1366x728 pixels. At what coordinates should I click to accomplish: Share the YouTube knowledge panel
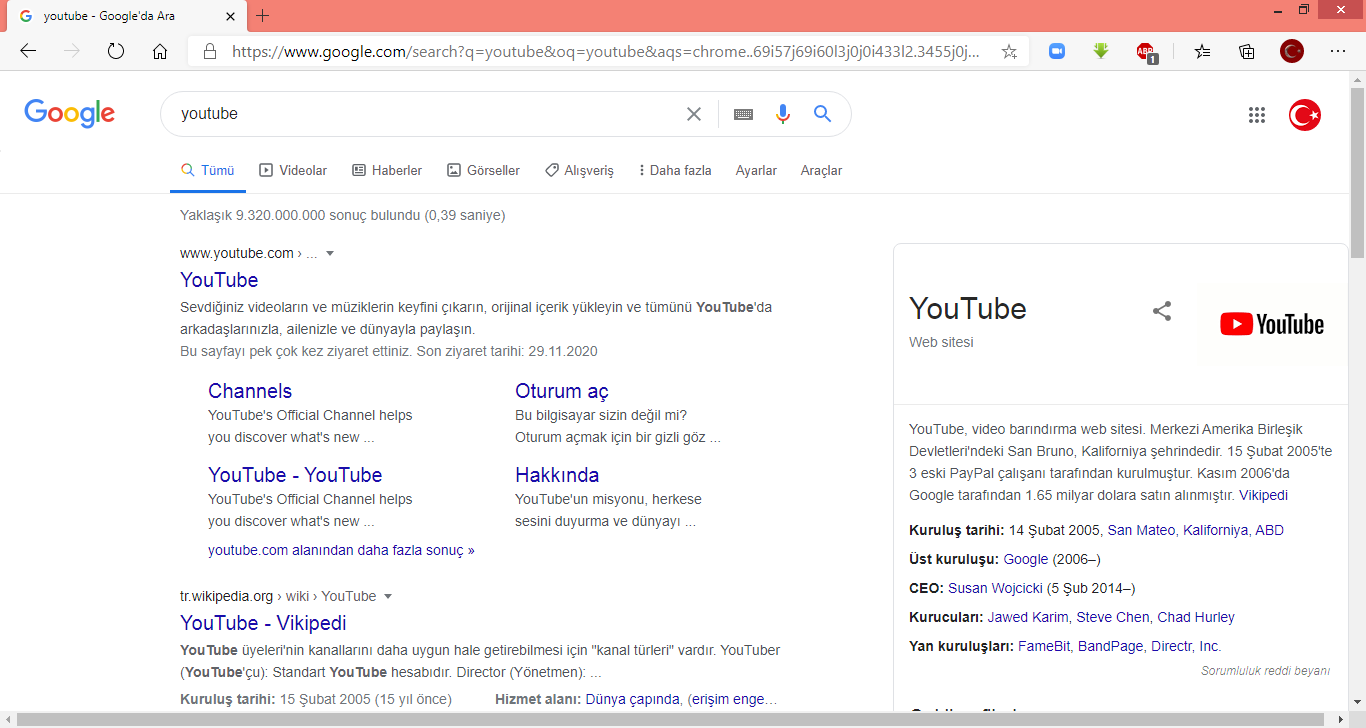1162,311
